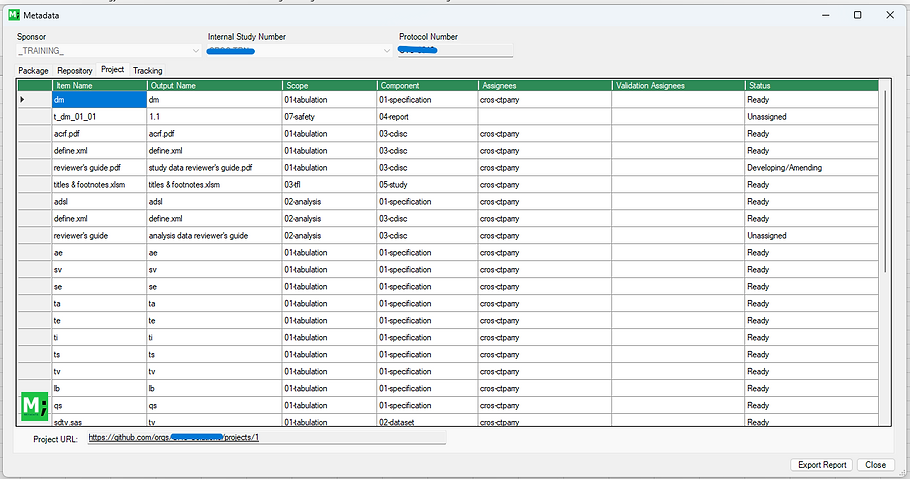Image resolution: width=910 pixels, height=479 pixels.
Task: Select the titles & footnotes.xlsm item name cell
Action: pos(99,185)
